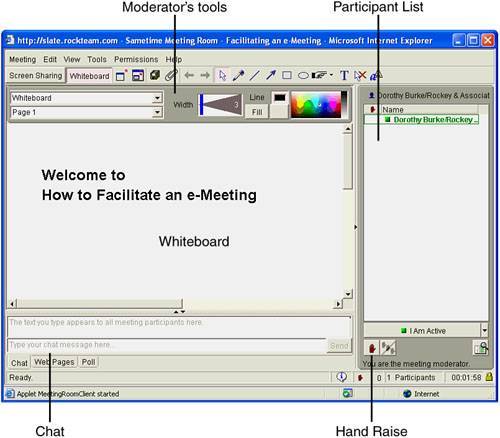This screenshot has width=500, height=438.
Task: Select the Line drawing tool
Action: [x=255, y=75]
